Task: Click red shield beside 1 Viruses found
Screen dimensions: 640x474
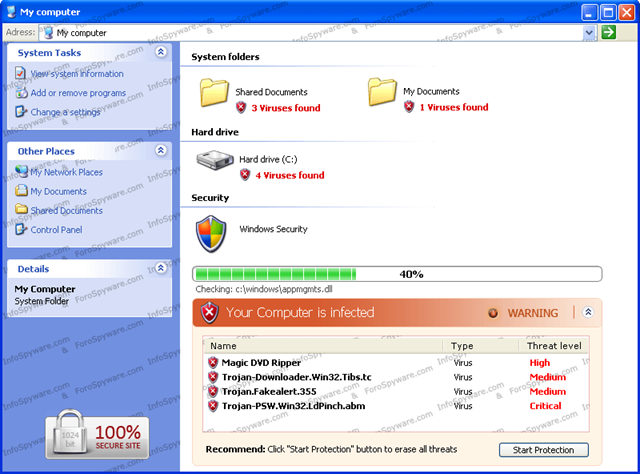Action: coord(409,107)
